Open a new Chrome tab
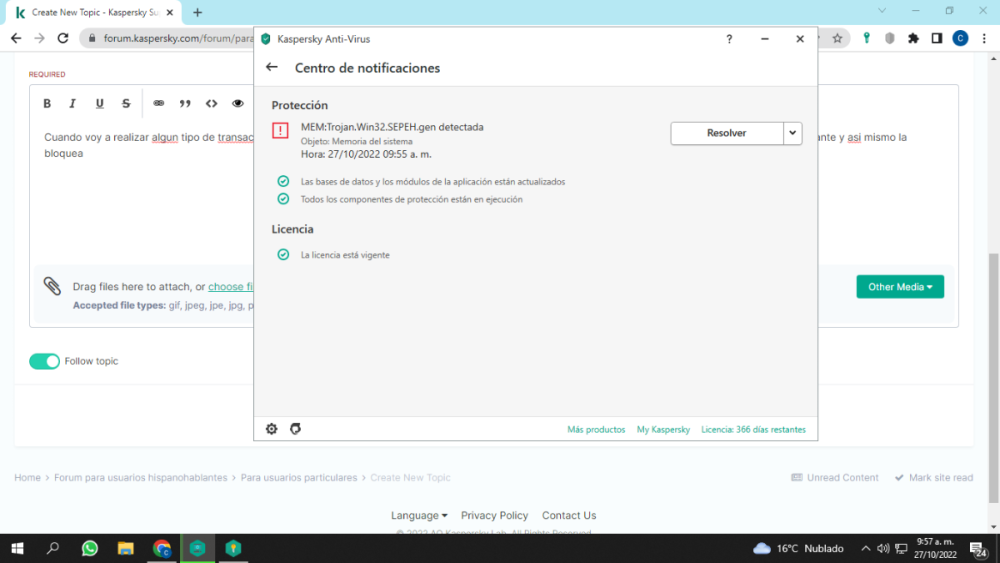 [x=198, y=12]
